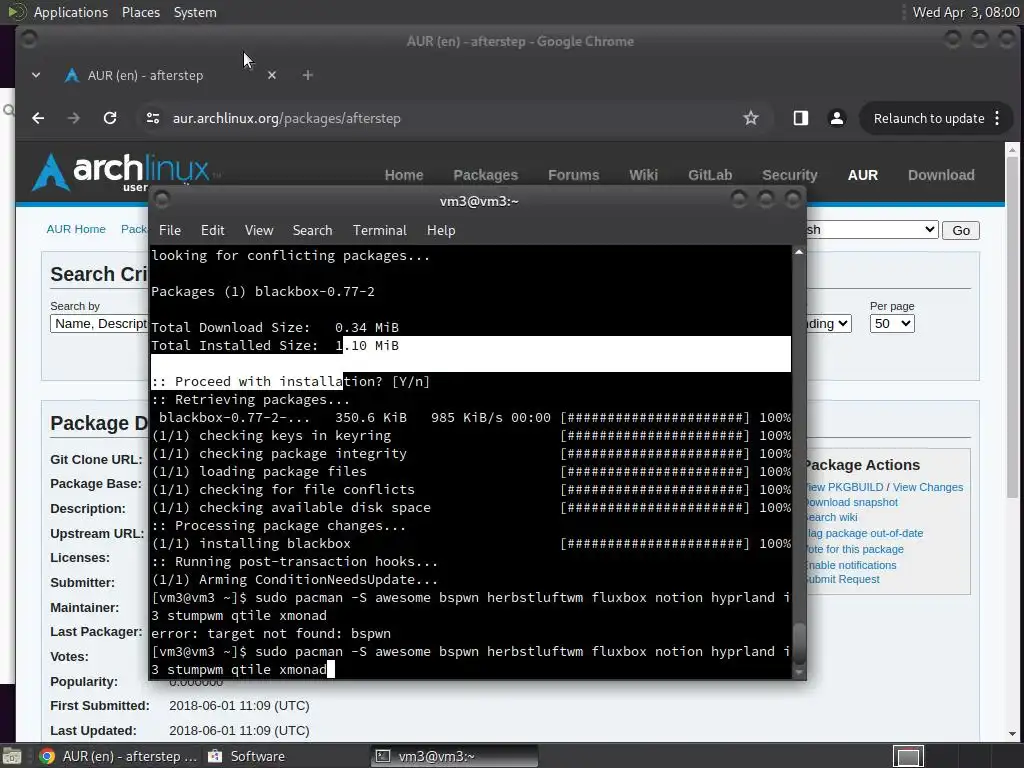
Task: Open AUR navigation link
Action: click(863, 175)
